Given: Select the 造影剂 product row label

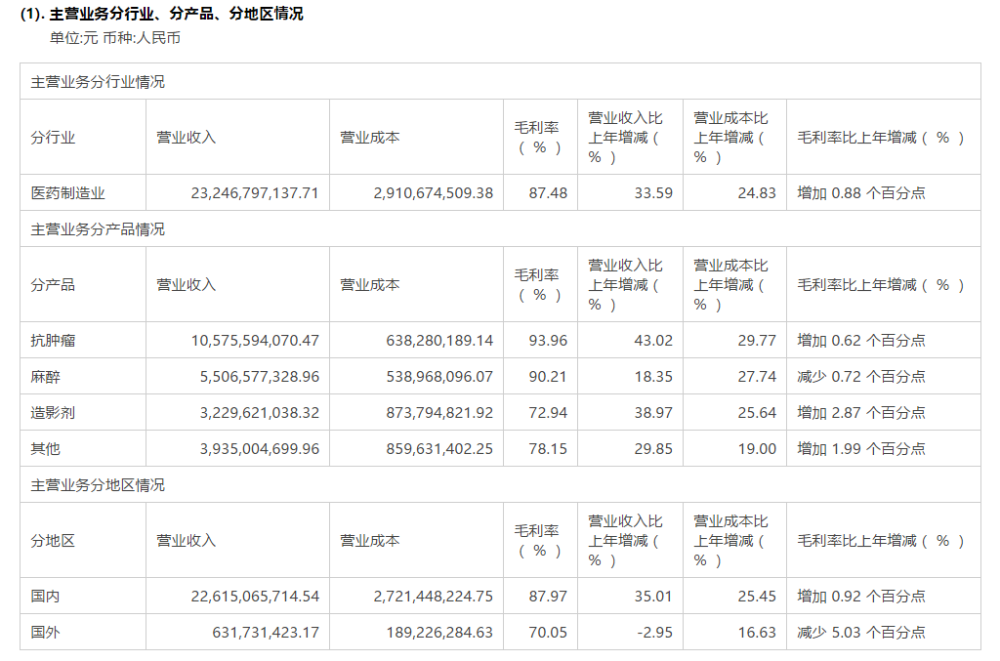Looking at the screenshot, I should [53, 412].
